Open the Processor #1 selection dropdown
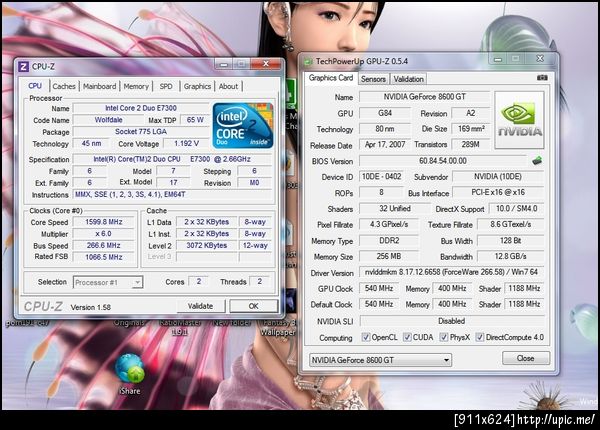Image resolution: width=600 pixels, height=430 pixels. click(x=108, y=282)
